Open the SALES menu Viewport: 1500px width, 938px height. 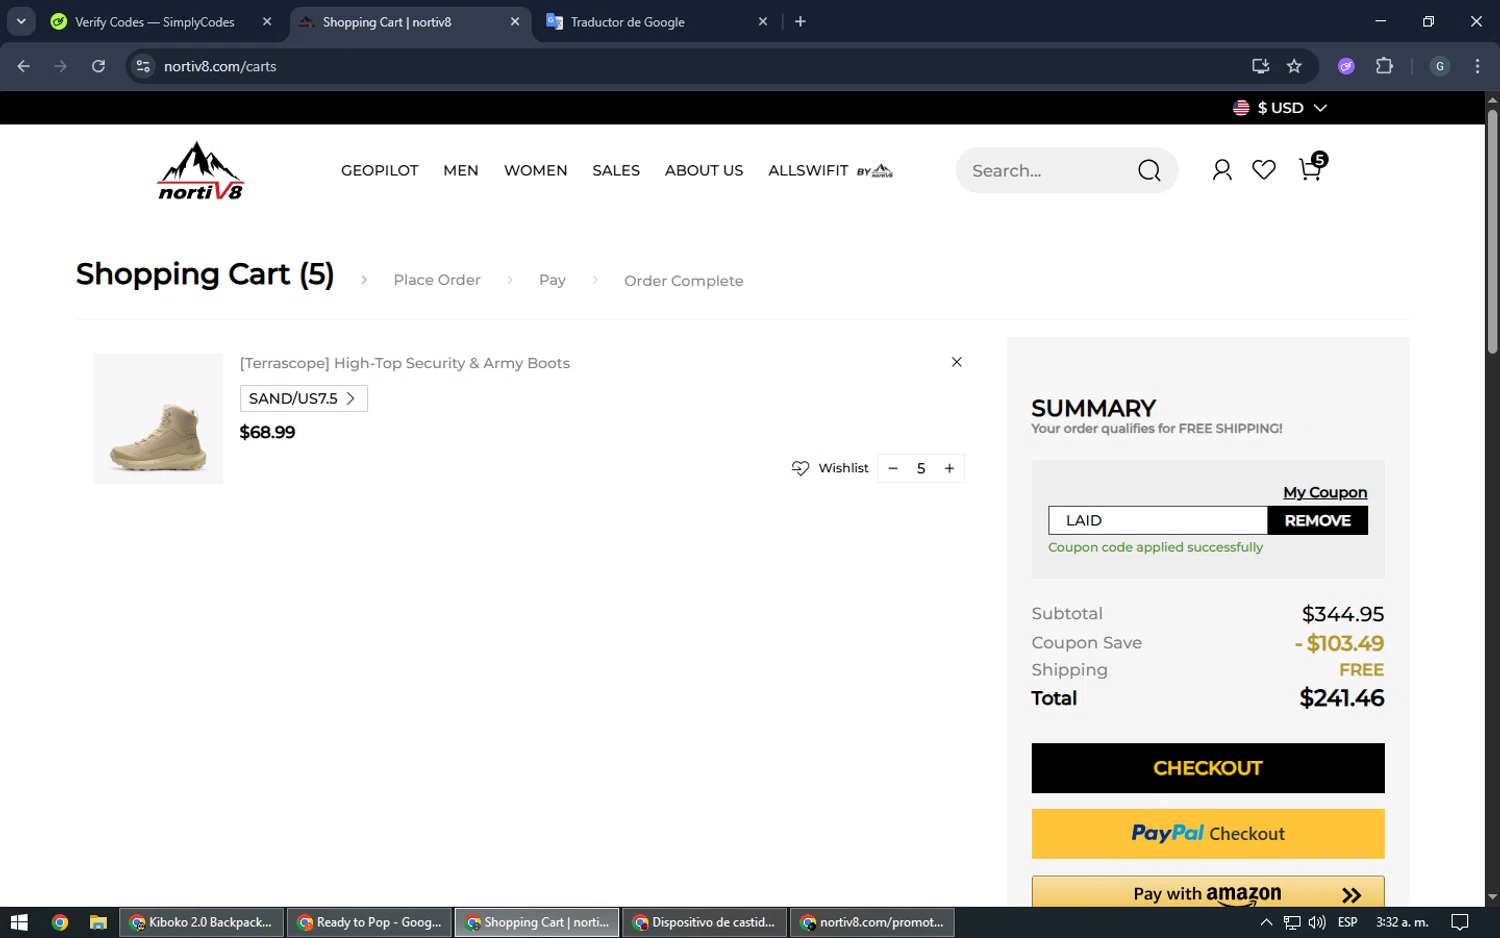point(616,171)
